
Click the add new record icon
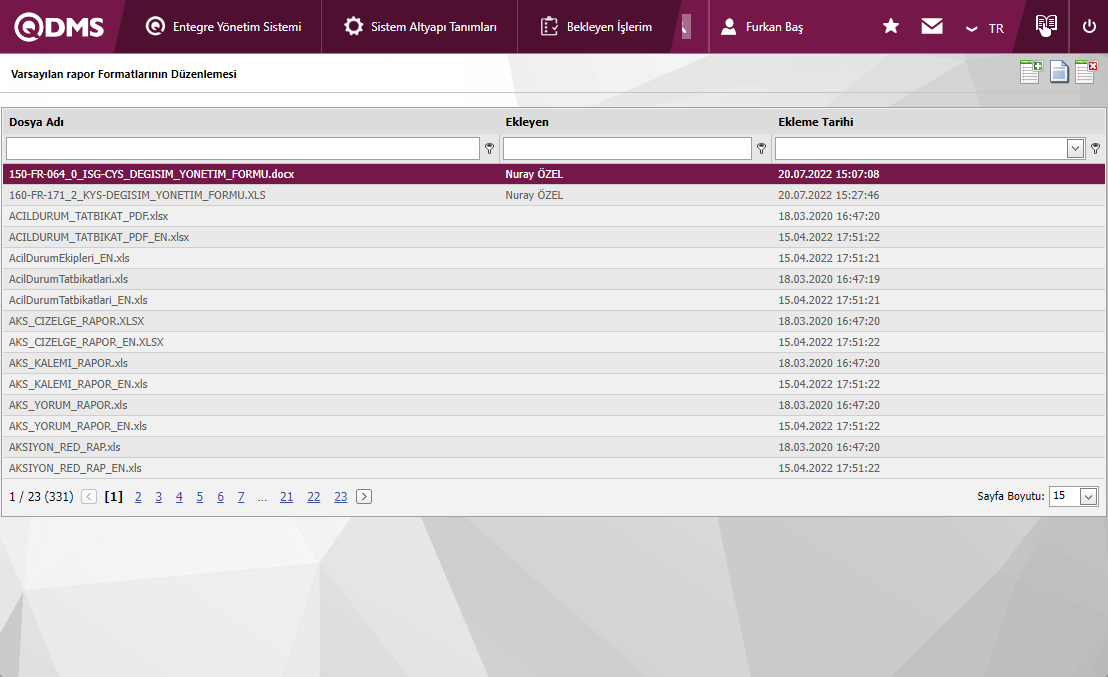pyautogui.click(x=1030, y=72)
